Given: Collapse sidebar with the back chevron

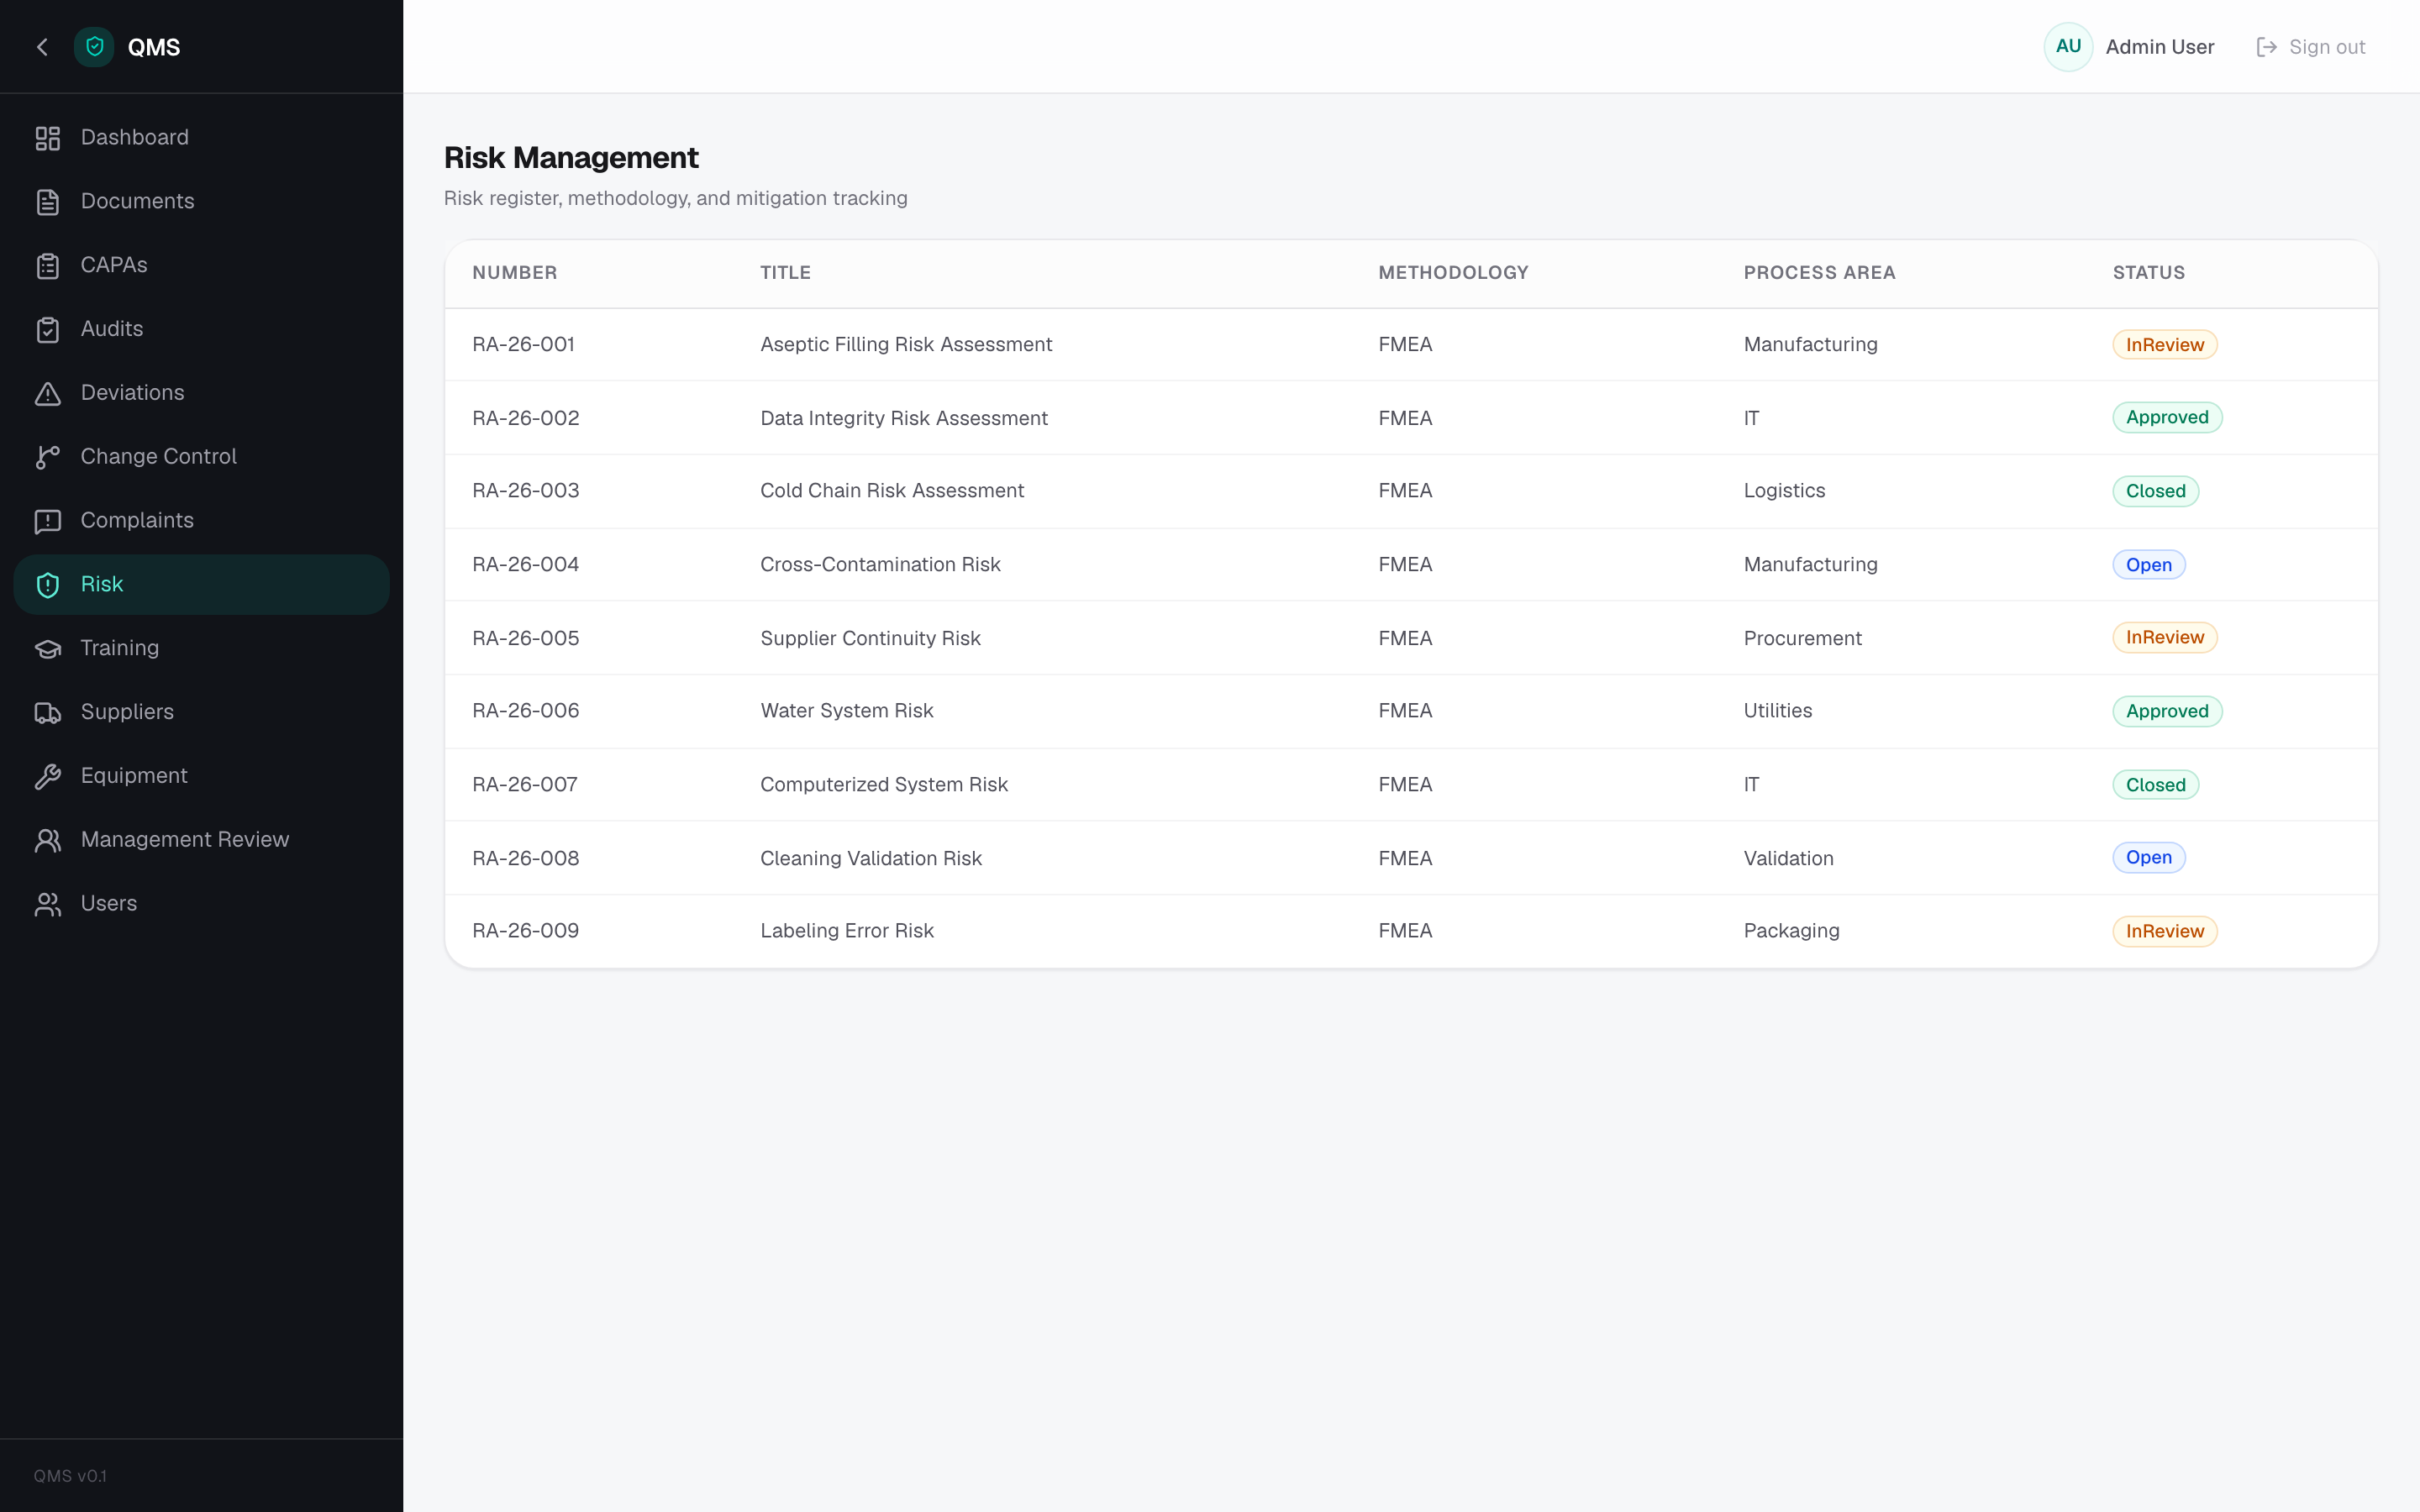Looking at the screenshot, I should (x=42, y=47).
